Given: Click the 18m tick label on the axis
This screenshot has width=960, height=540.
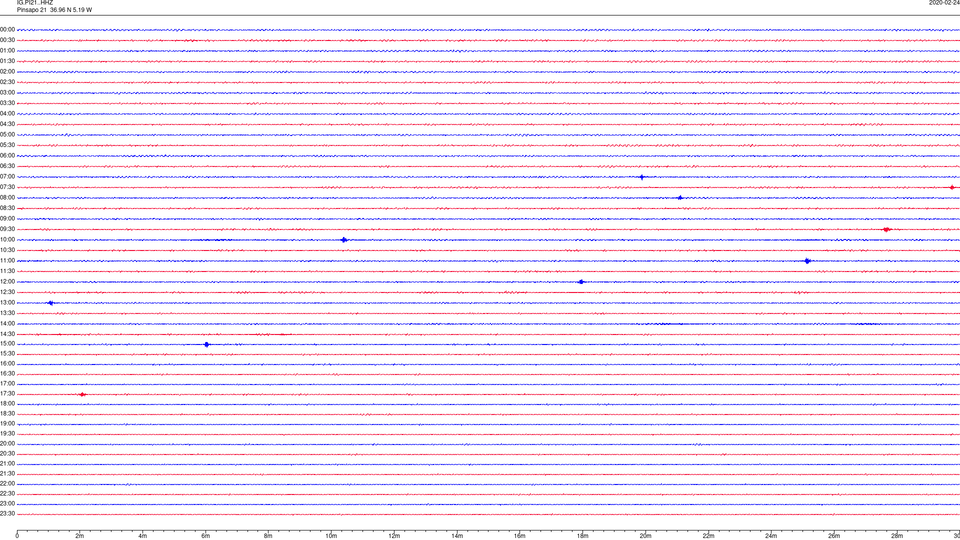Looking at the screenshot, I should tap(583, 536).
